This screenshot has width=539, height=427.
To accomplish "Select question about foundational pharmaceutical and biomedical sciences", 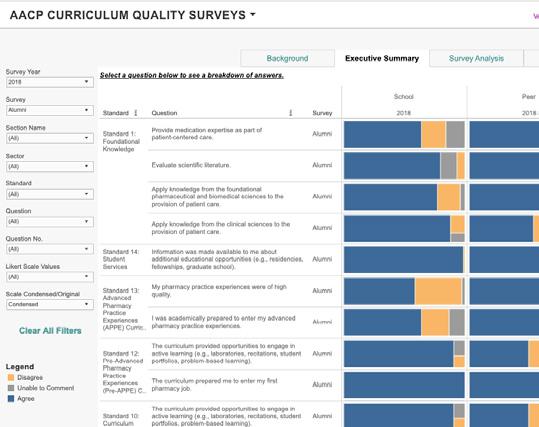I will [x=217, y=197].
